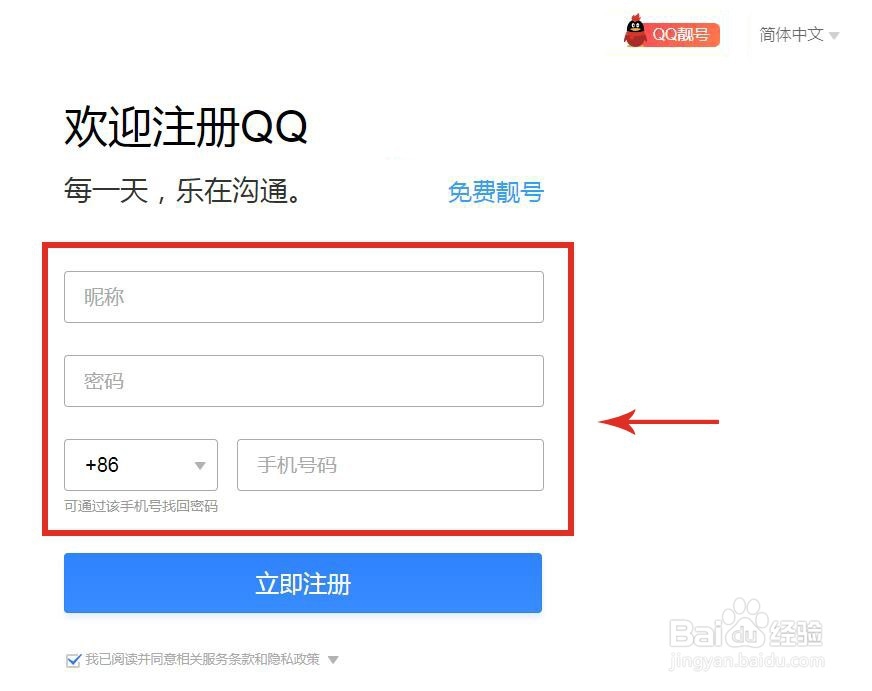This screenshot has width=872, height=691.
Task: Click the 欢迎注册QQ heading
Action: [x=186, y=127]
